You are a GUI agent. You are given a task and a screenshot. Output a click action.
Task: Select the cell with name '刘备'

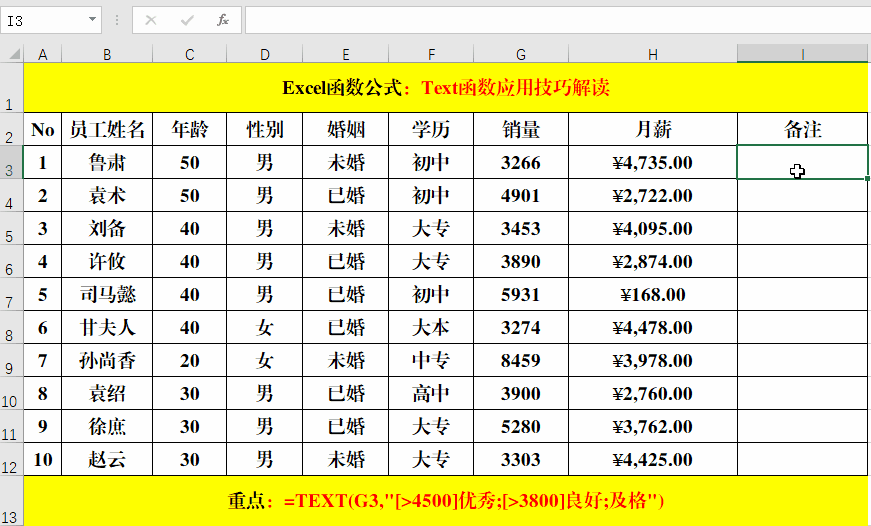click(x=107, y=228)
